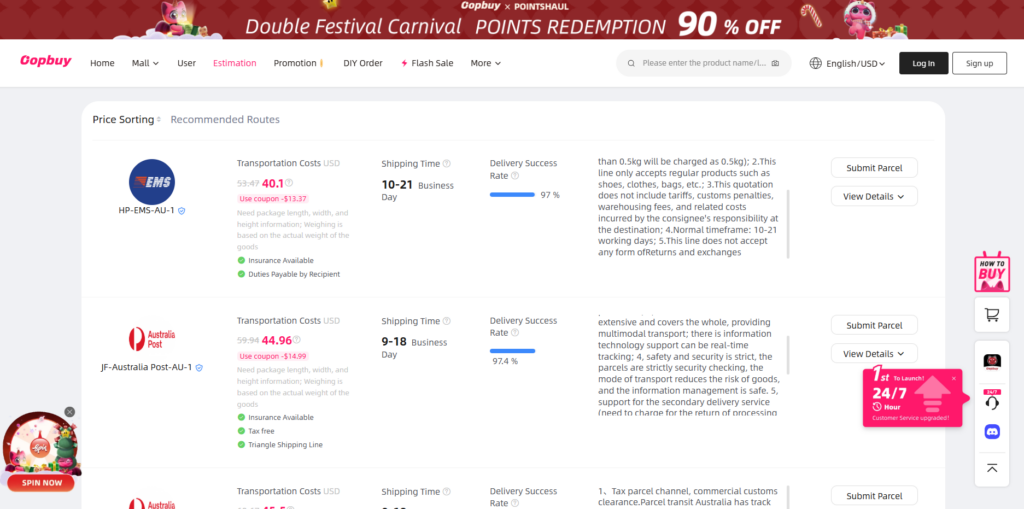Close the 24/7 customer service popup
This screenshot has height=509, width=1024.
click(954, 379)
